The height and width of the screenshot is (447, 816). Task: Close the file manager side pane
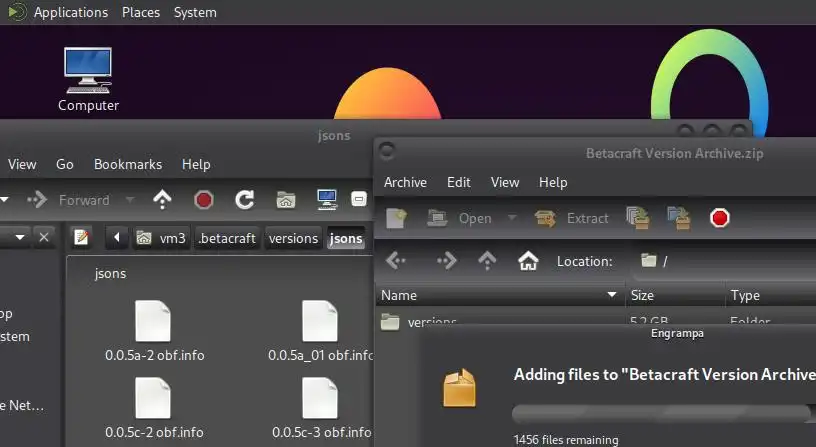point(44,238)
